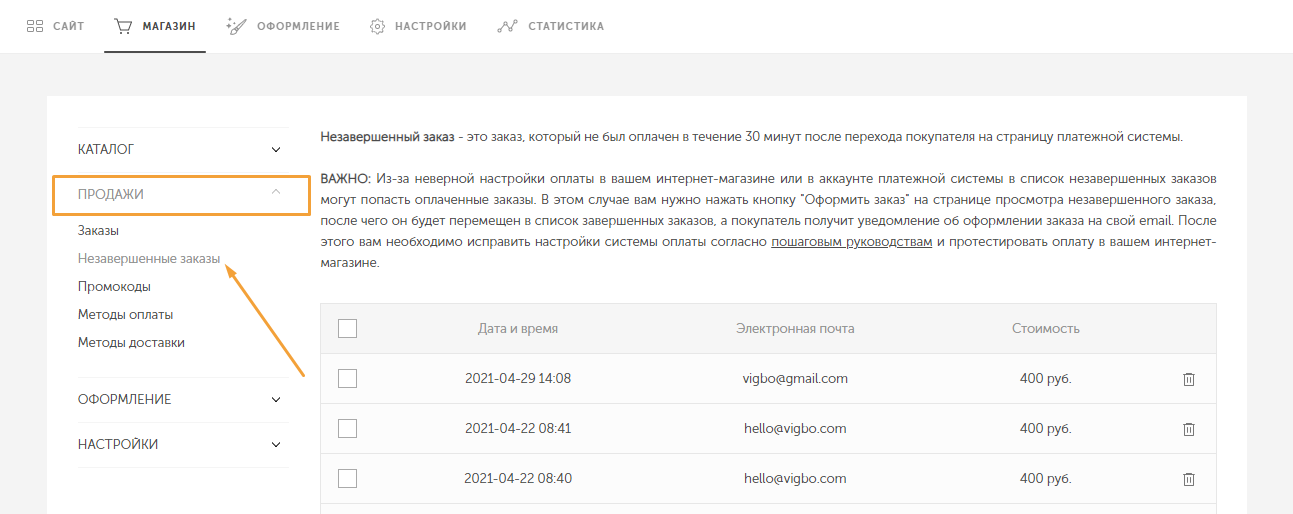Click the chart icon next to Статистика tab
The height and width of the screenshot is (514, 1293).
507,26
